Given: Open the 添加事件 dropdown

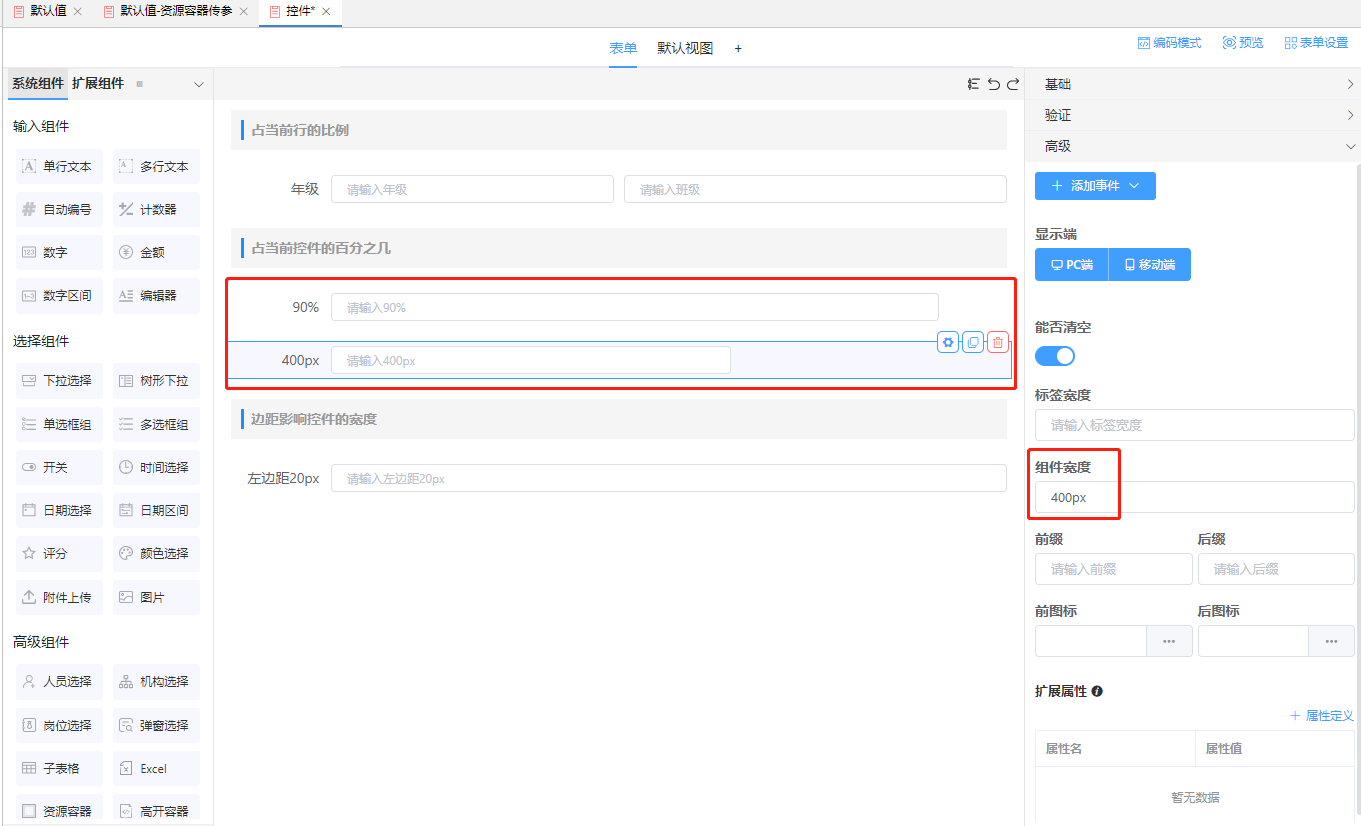Looking at the screenshot, I should click(1095, 186).
